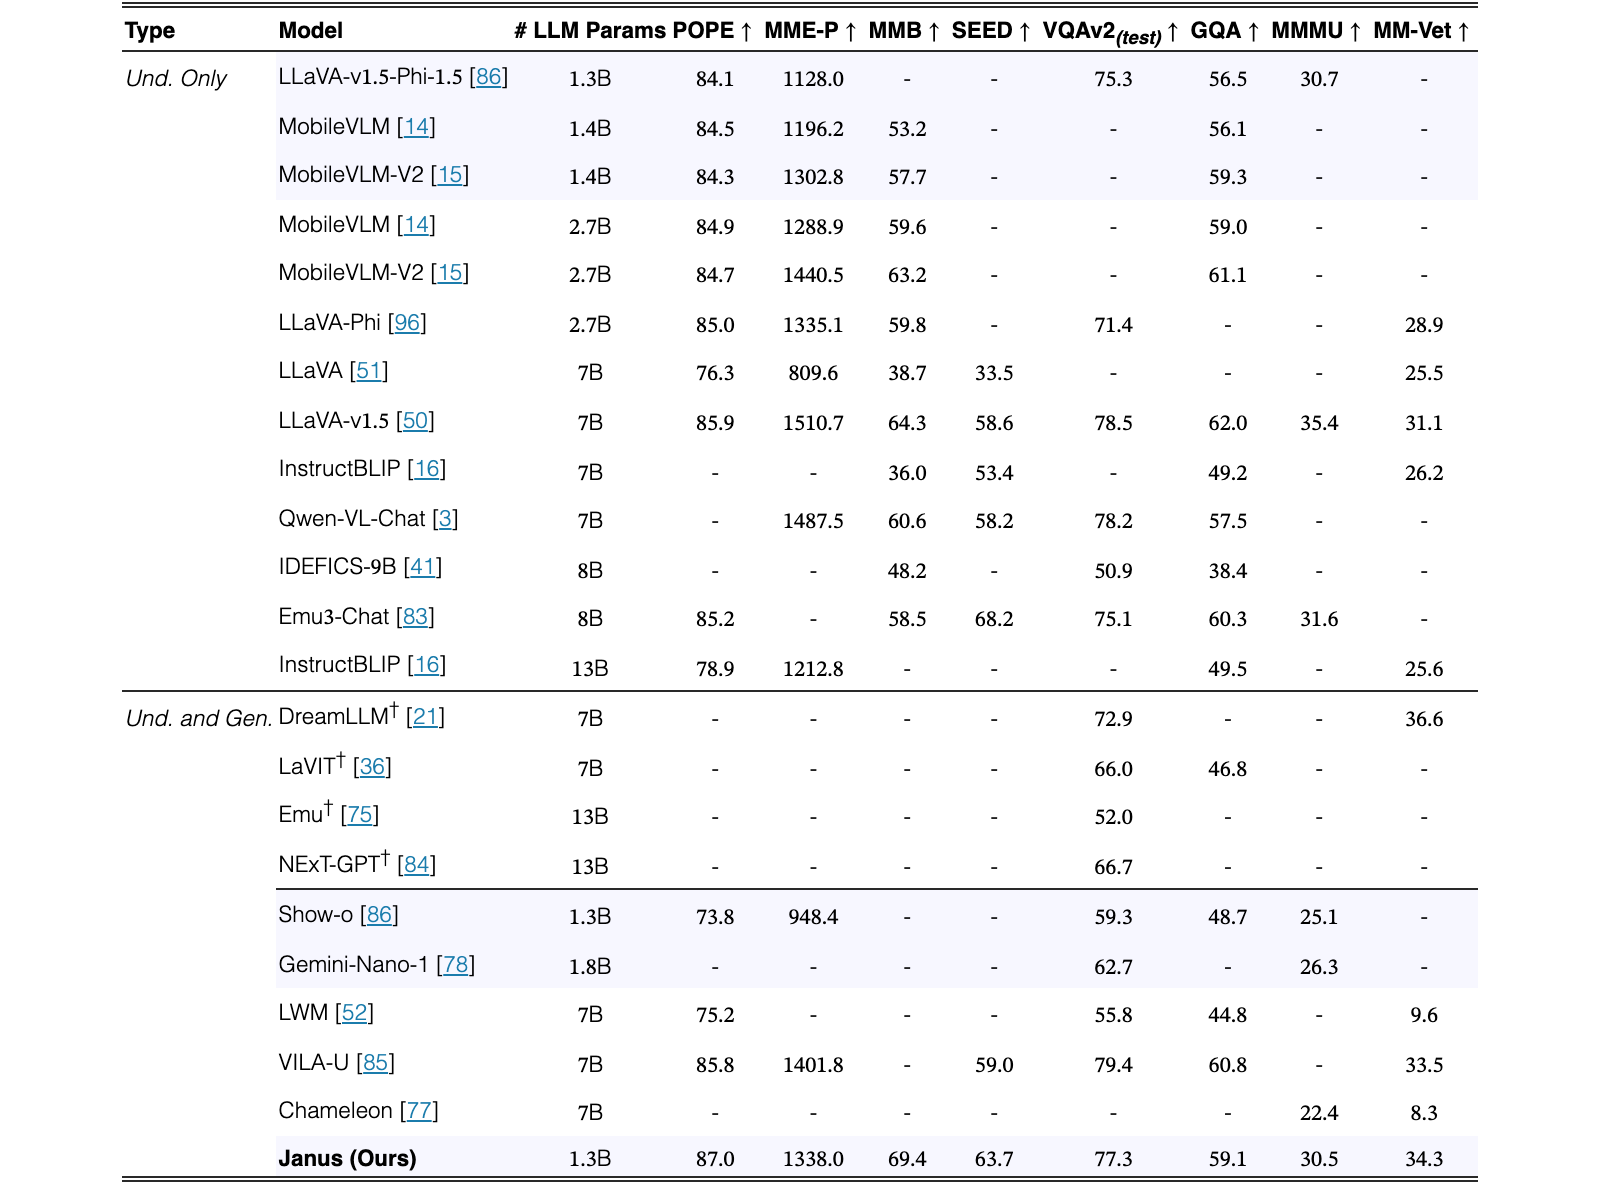This screenshot has height=1182, width=1600.
Task: Open citation 86 beside LLaVA-v1.5-Phi-1.5
Action: point(488,77)
